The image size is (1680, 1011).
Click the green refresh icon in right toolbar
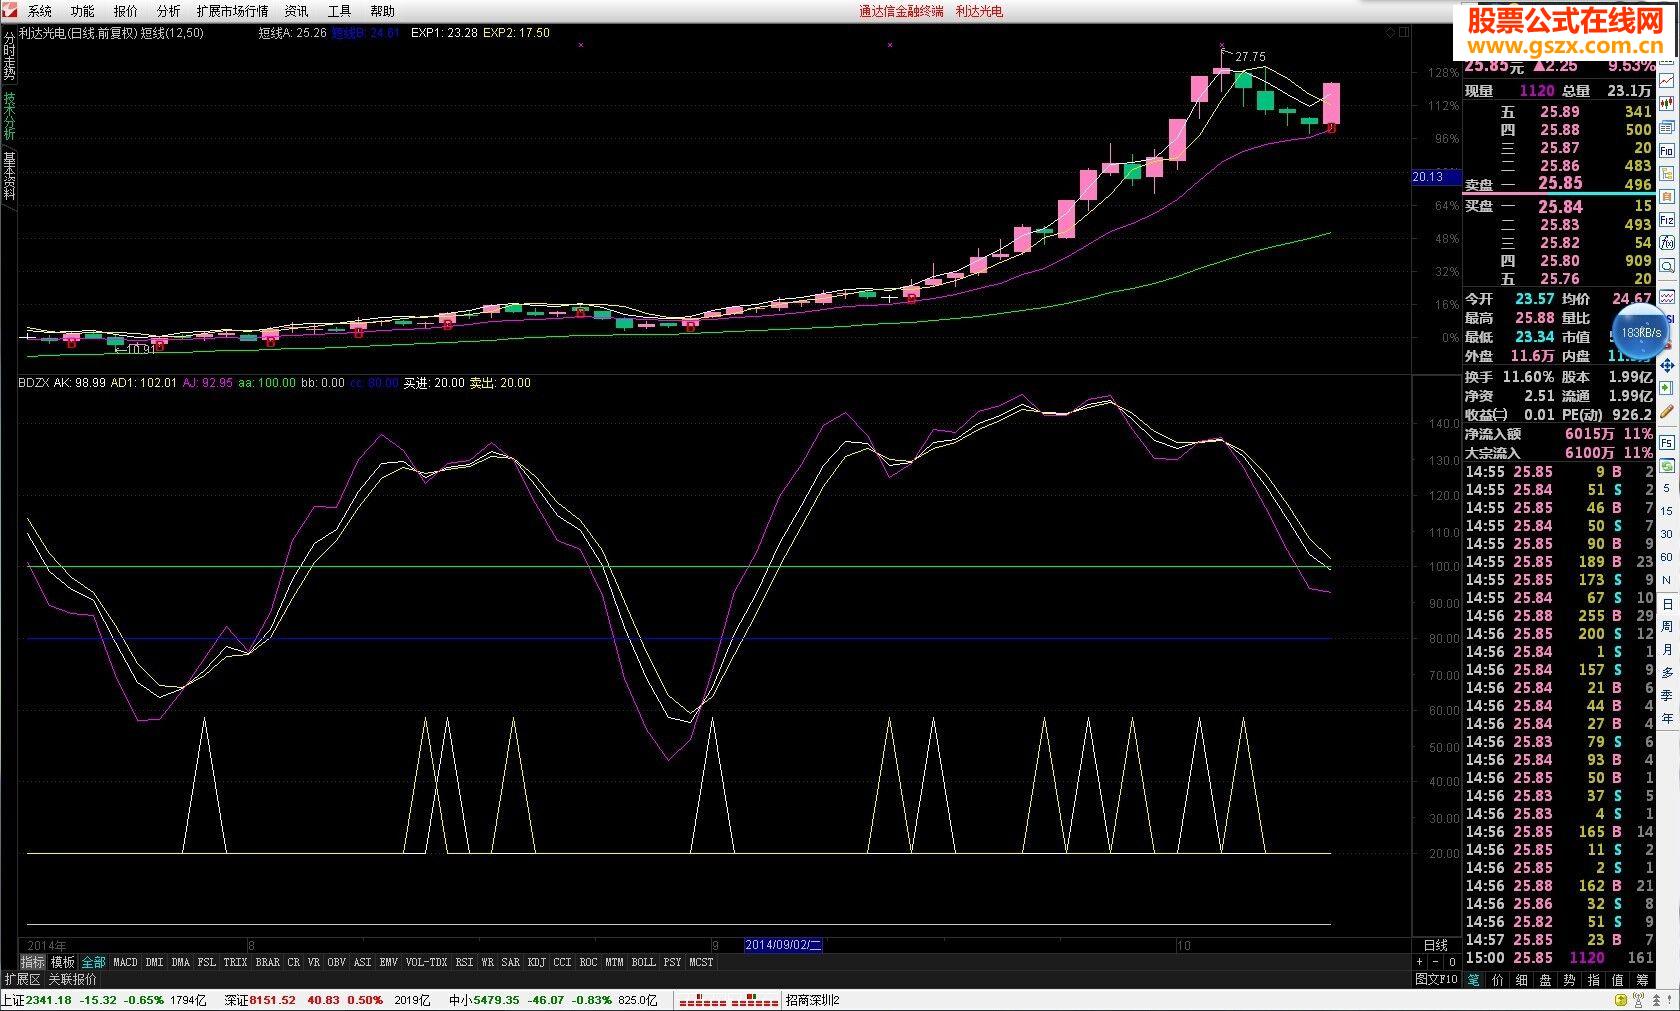coord(1667,465)
